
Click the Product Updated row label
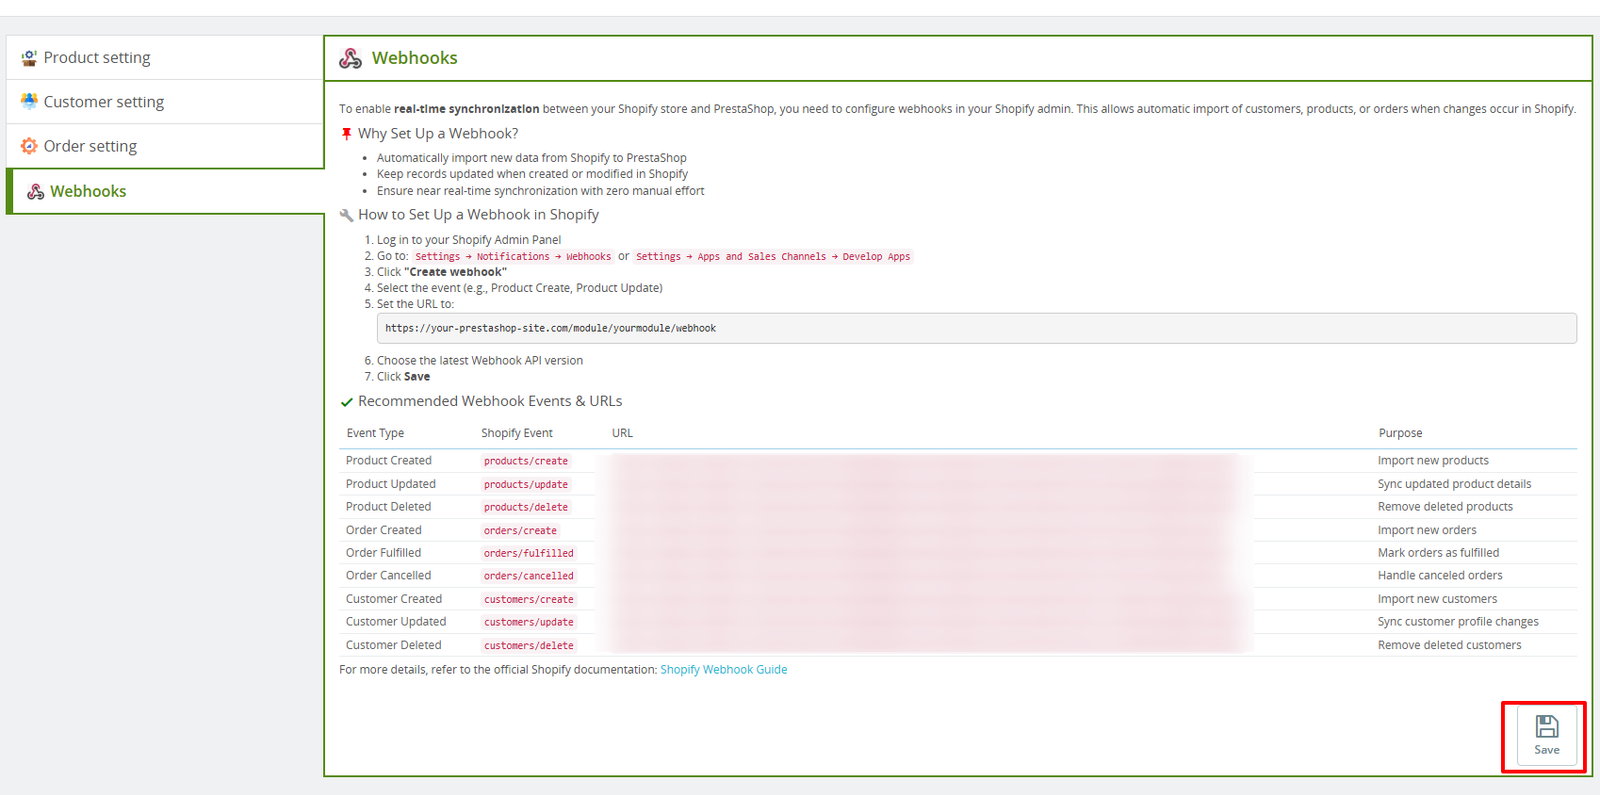pos(391,484)
